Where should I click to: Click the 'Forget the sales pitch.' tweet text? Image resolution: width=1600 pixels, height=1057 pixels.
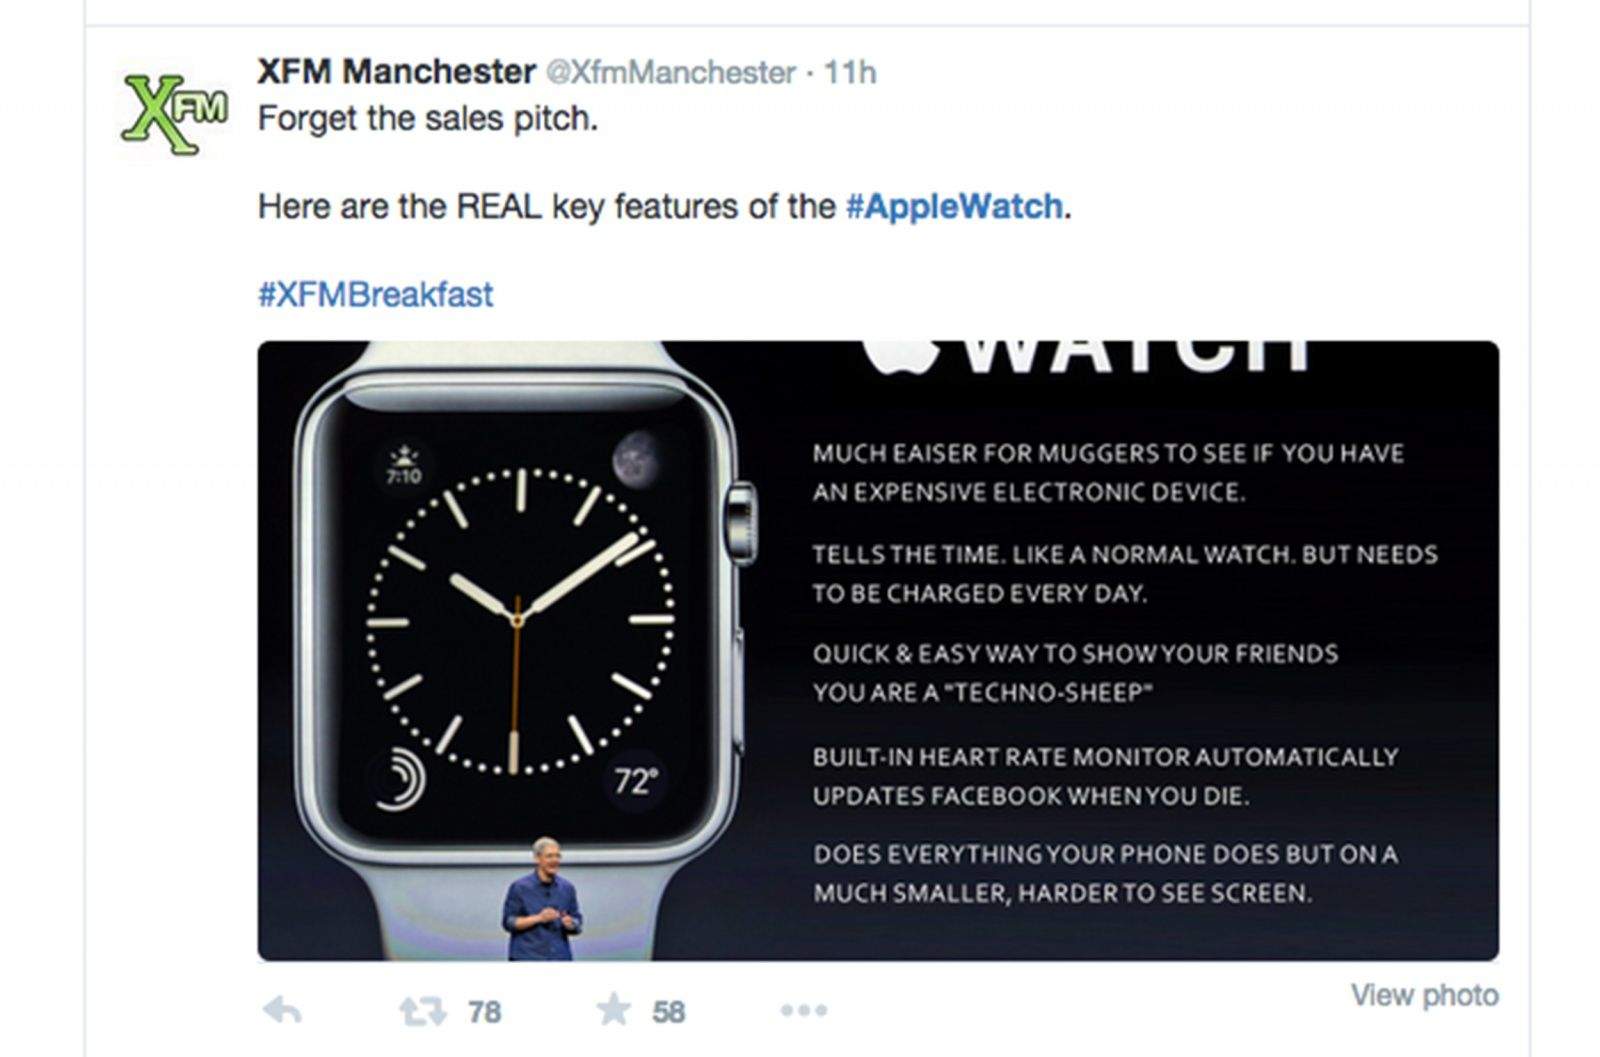click(427, 118)
